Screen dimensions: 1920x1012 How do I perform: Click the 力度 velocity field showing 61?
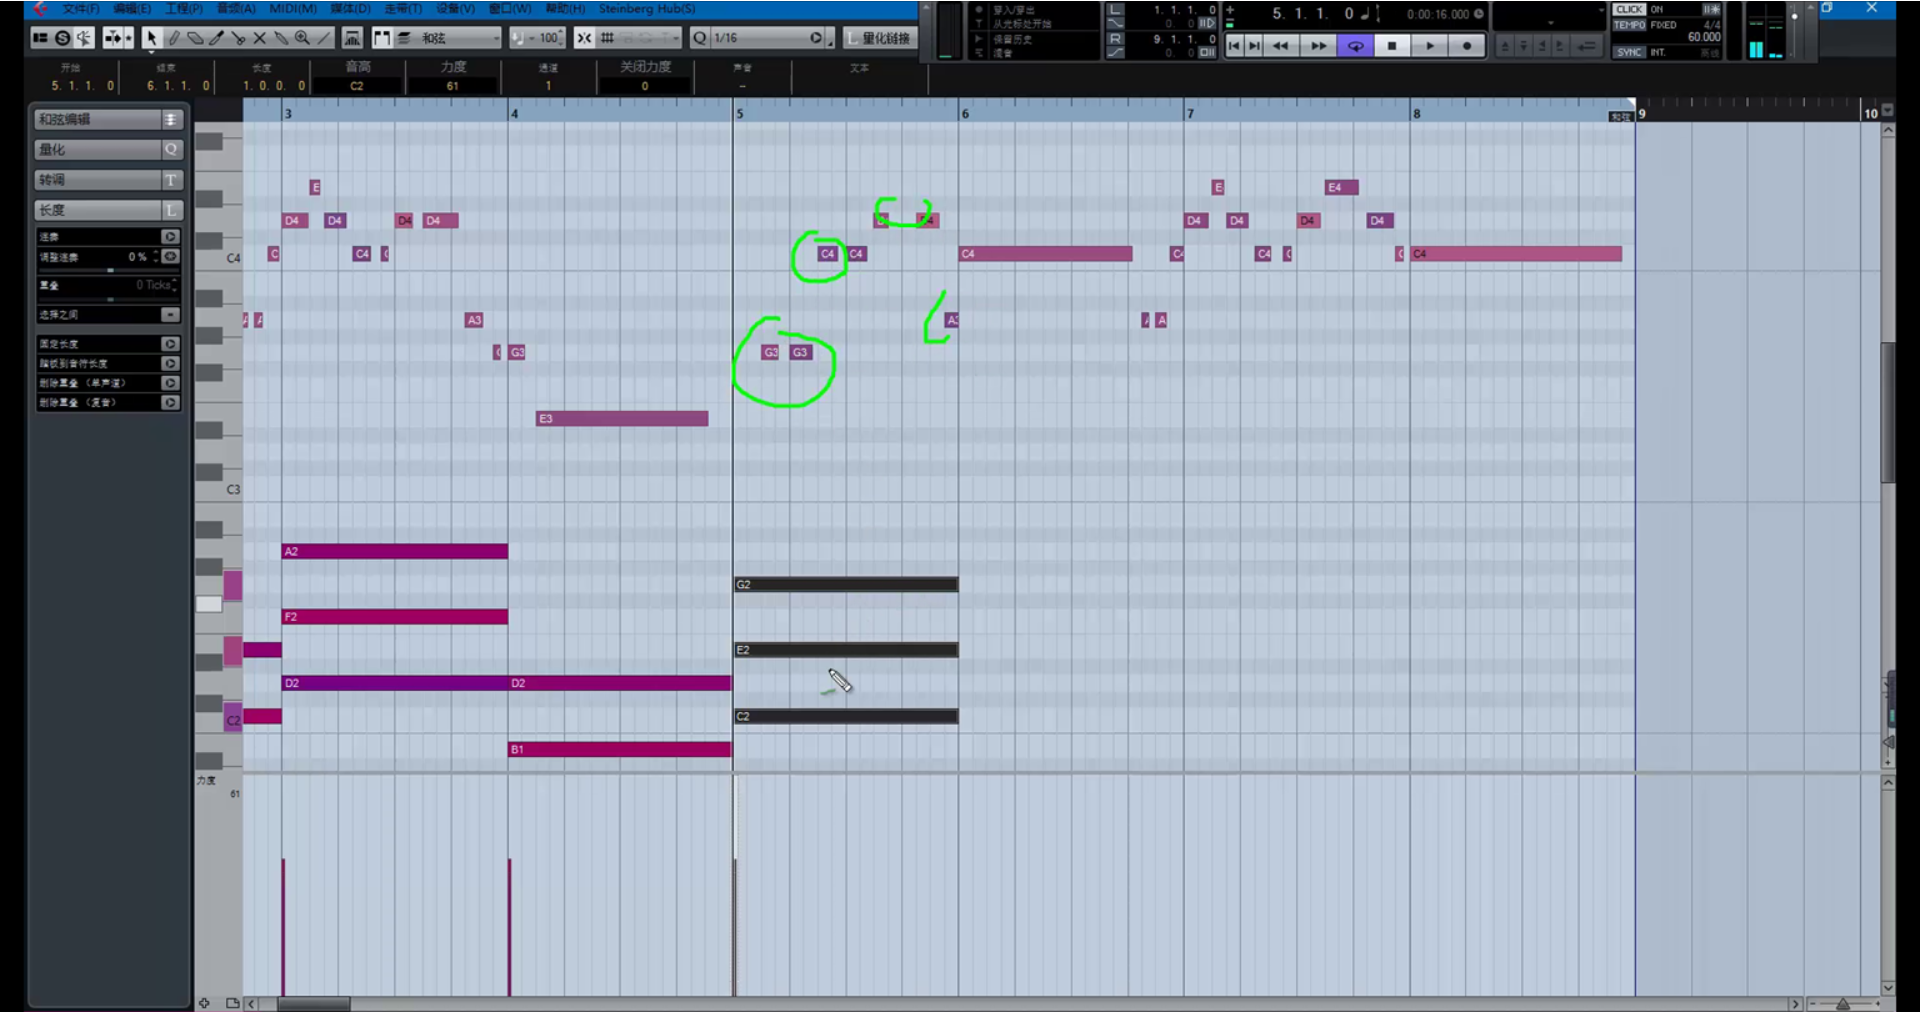tap(452, 86)
